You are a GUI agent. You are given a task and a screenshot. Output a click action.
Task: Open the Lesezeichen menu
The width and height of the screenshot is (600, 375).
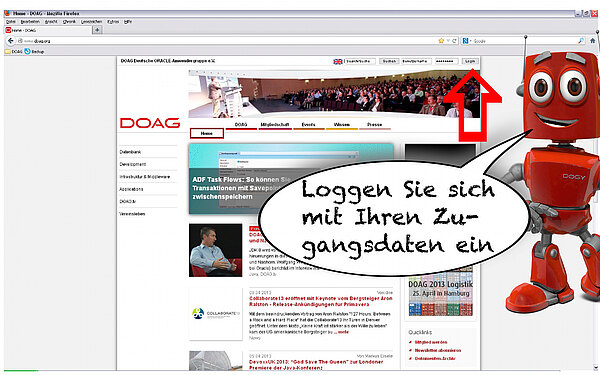91,22
